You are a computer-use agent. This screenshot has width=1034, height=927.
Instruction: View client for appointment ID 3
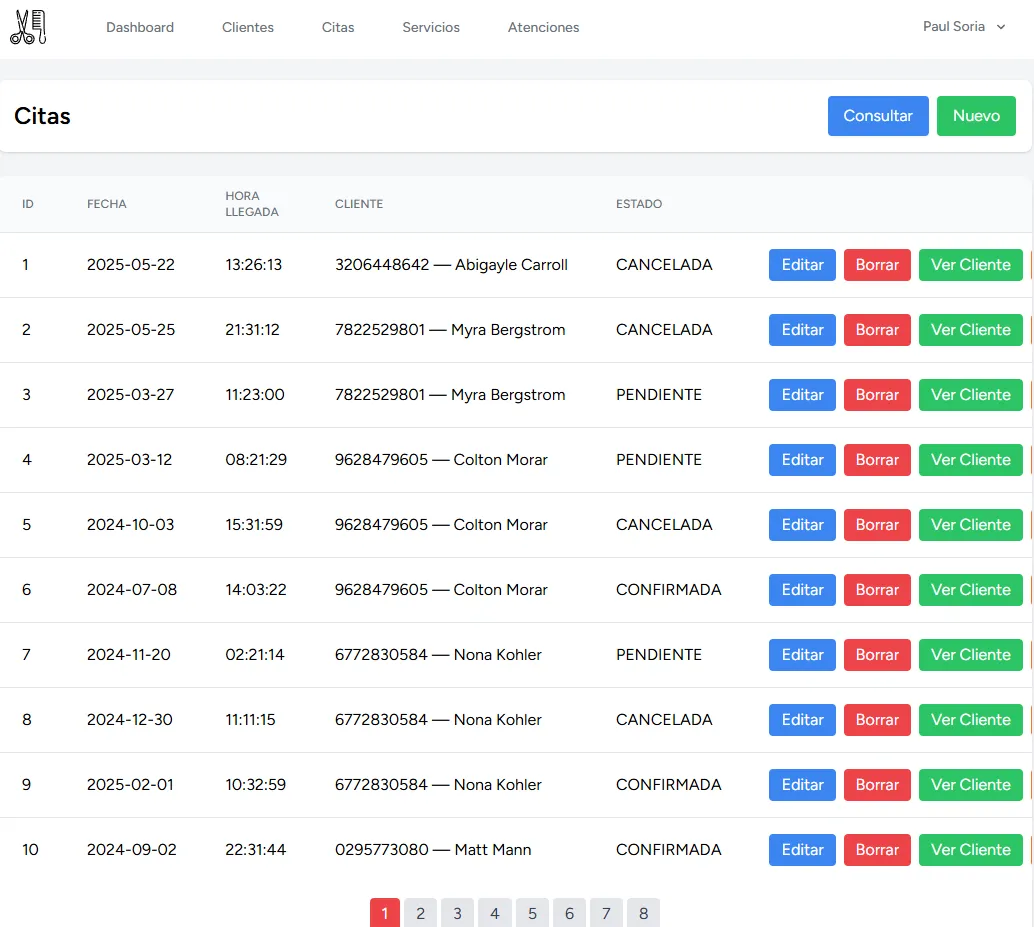point(970,395)
